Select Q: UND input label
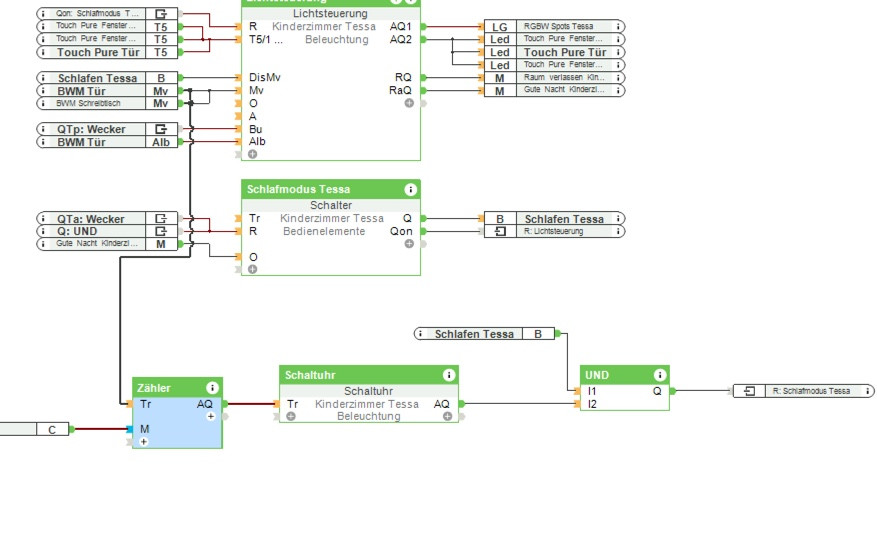 click(77, 231)
